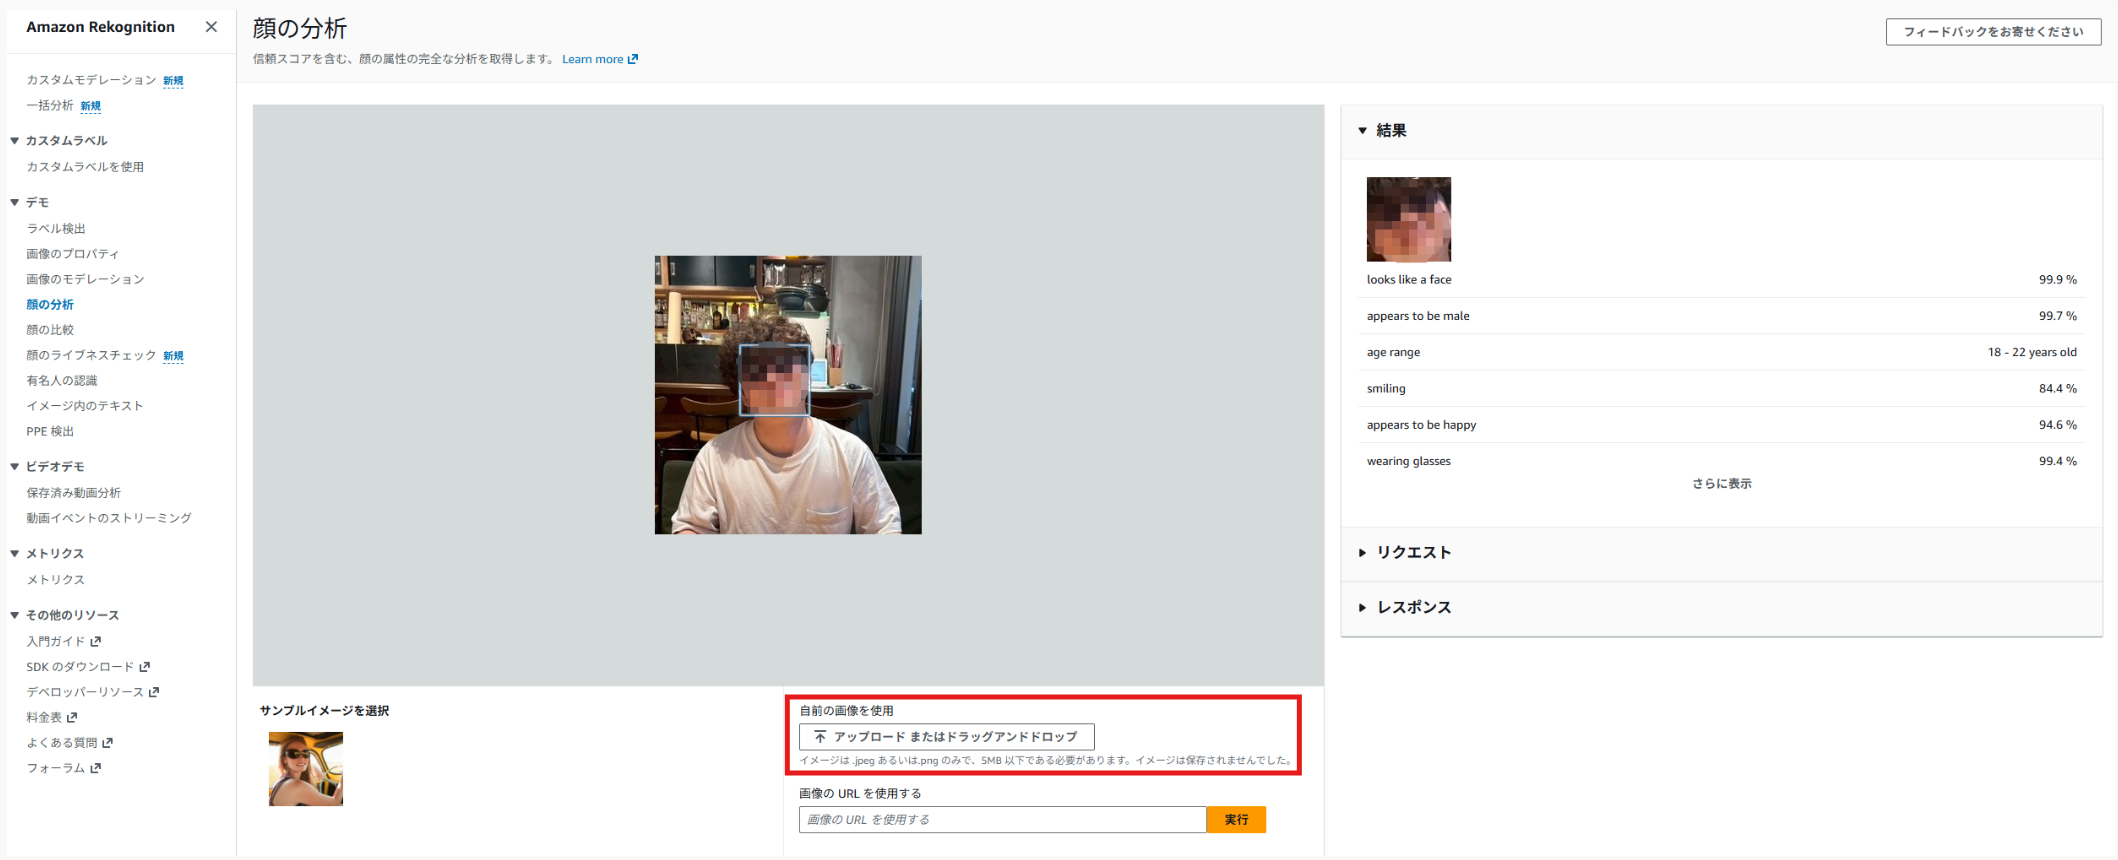Open SDK のダウンロード link
This screenshot has height=860, width=2118.
88,667
